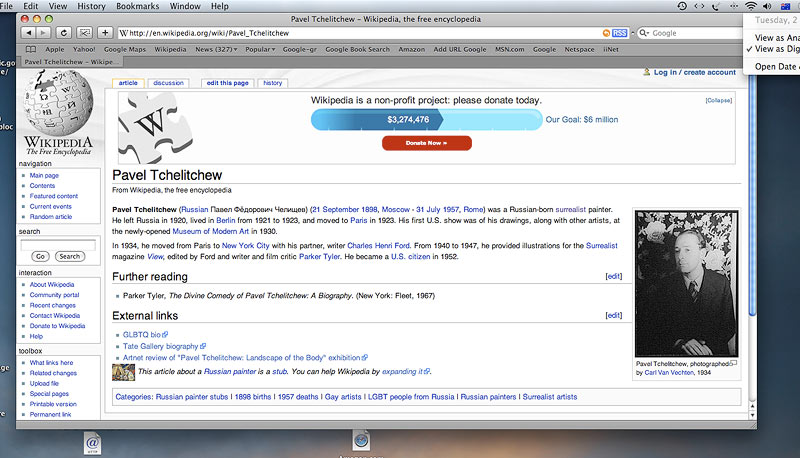
Task: Click the Wikipedia globe logo
Action: pyautogui.click(x=58, y=102)
